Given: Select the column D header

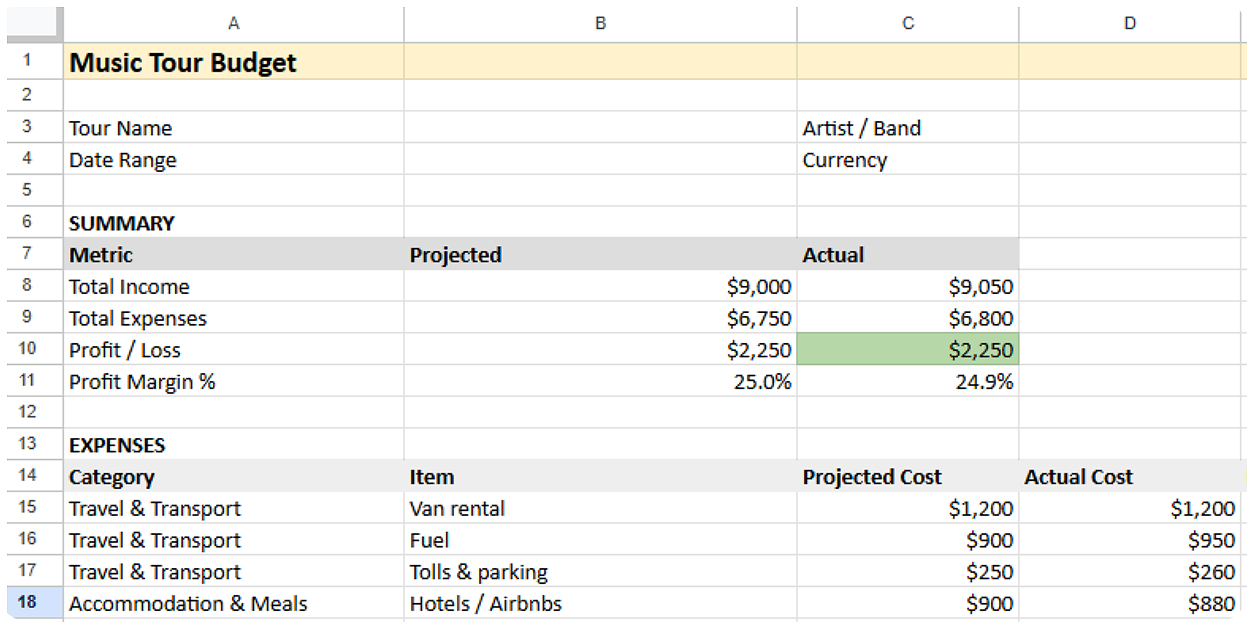Looking at the screenshot, I should (x=1130, y=23).
